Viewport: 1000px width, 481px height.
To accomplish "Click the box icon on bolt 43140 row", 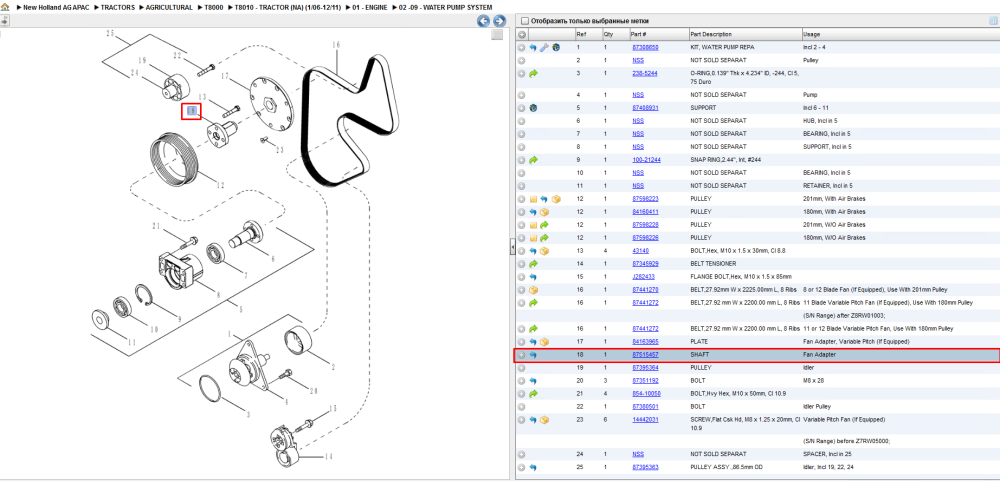I will pos(544,251).
